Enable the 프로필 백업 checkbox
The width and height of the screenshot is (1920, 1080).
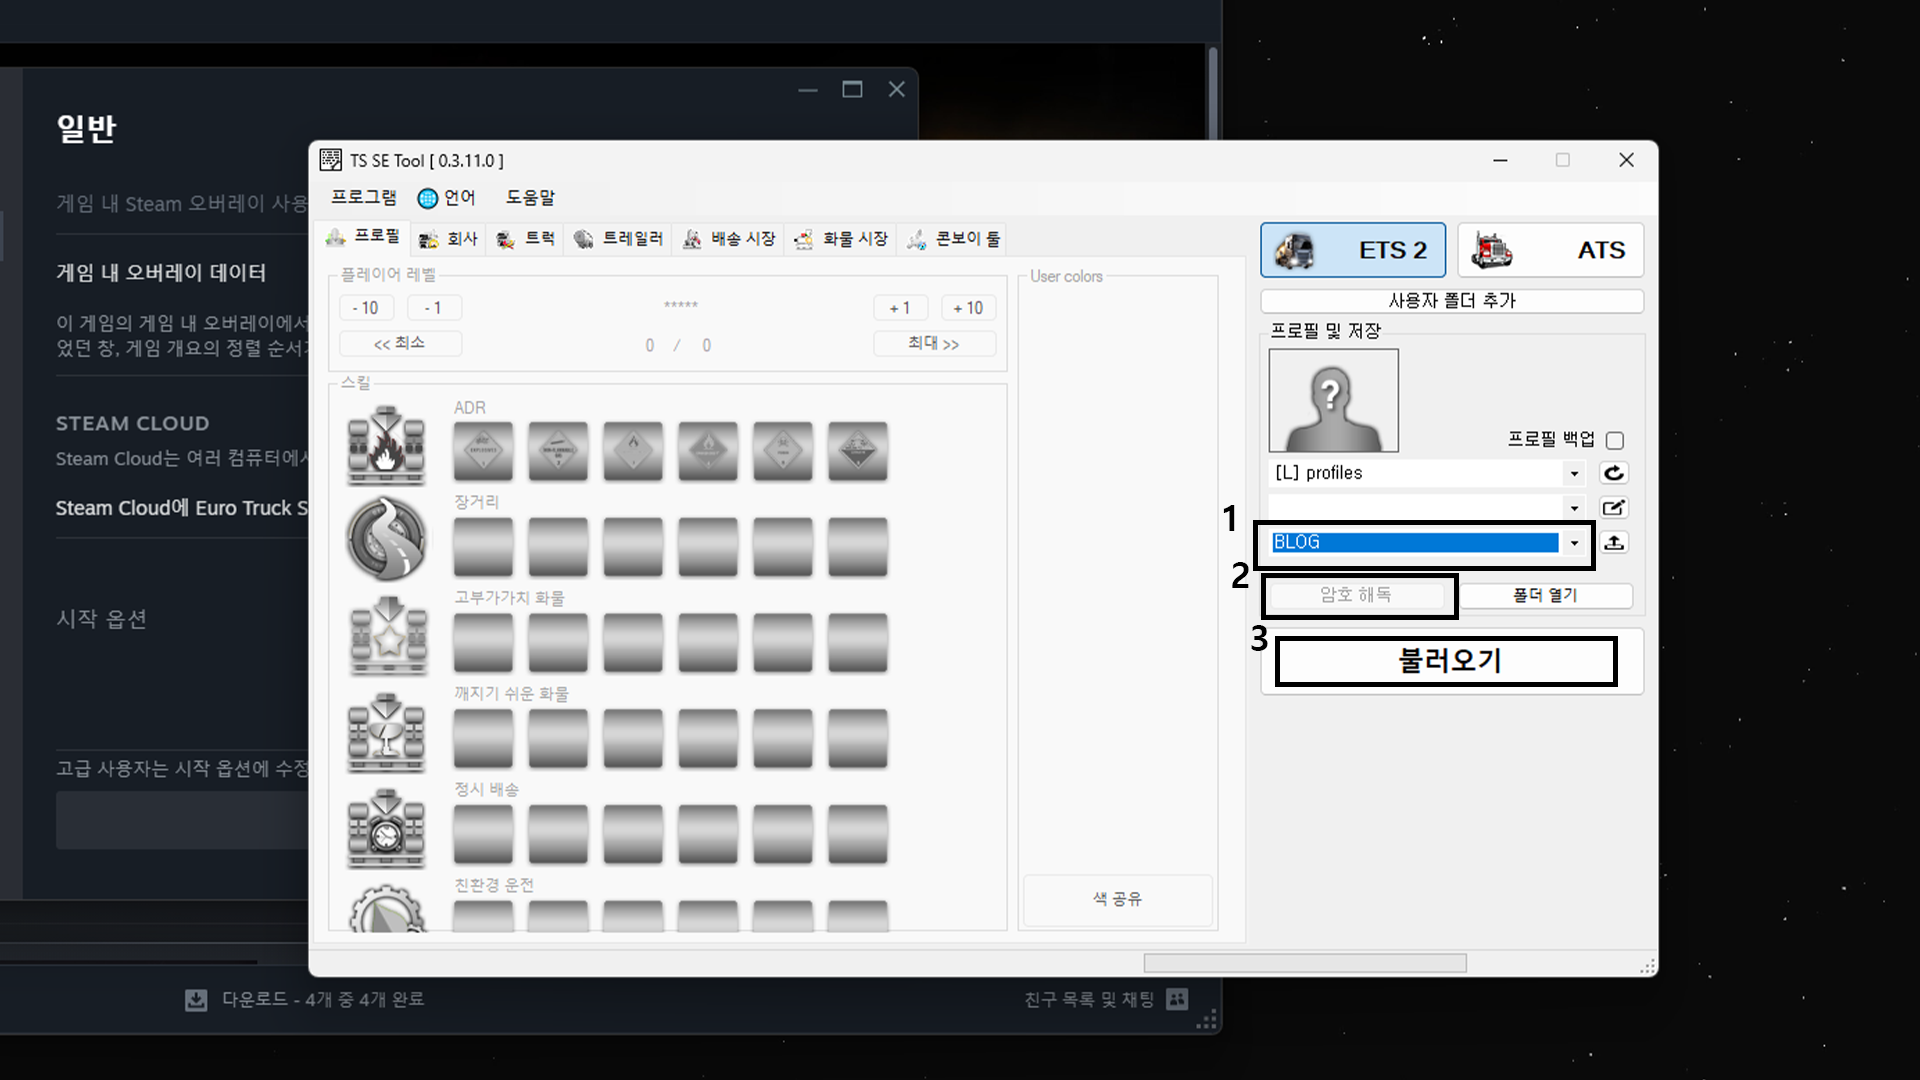point(1614,440)
